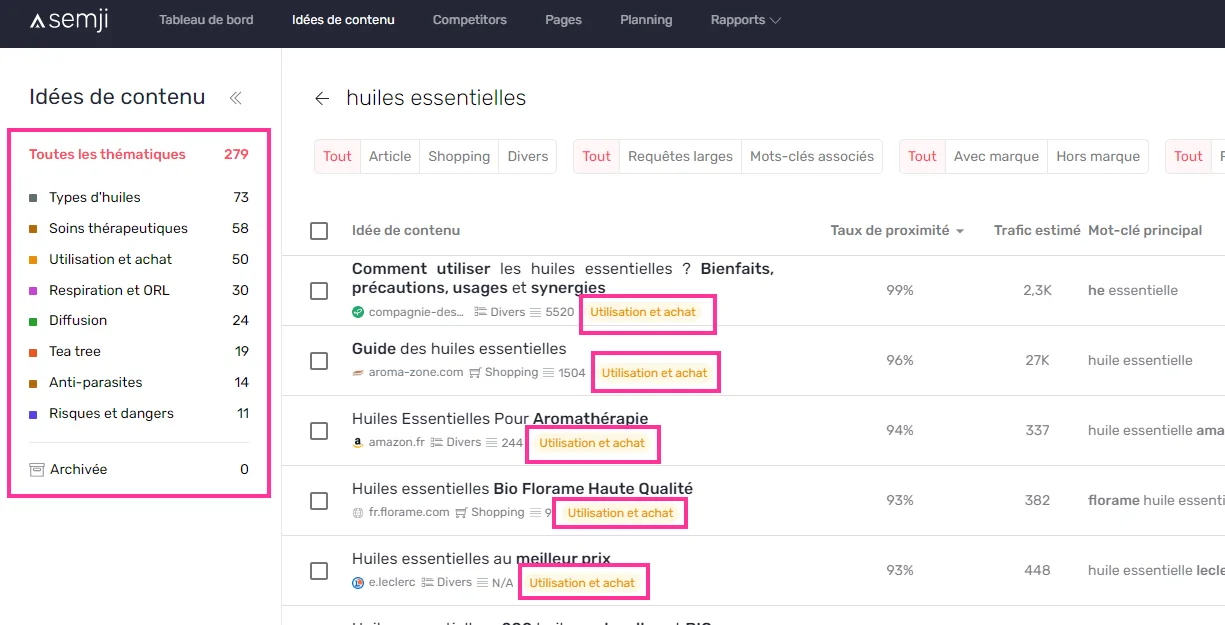The height and width of the screenshot is (625, 1225).
Task: Sort by the Trafic estimé column header
Action: [1037, 231]
